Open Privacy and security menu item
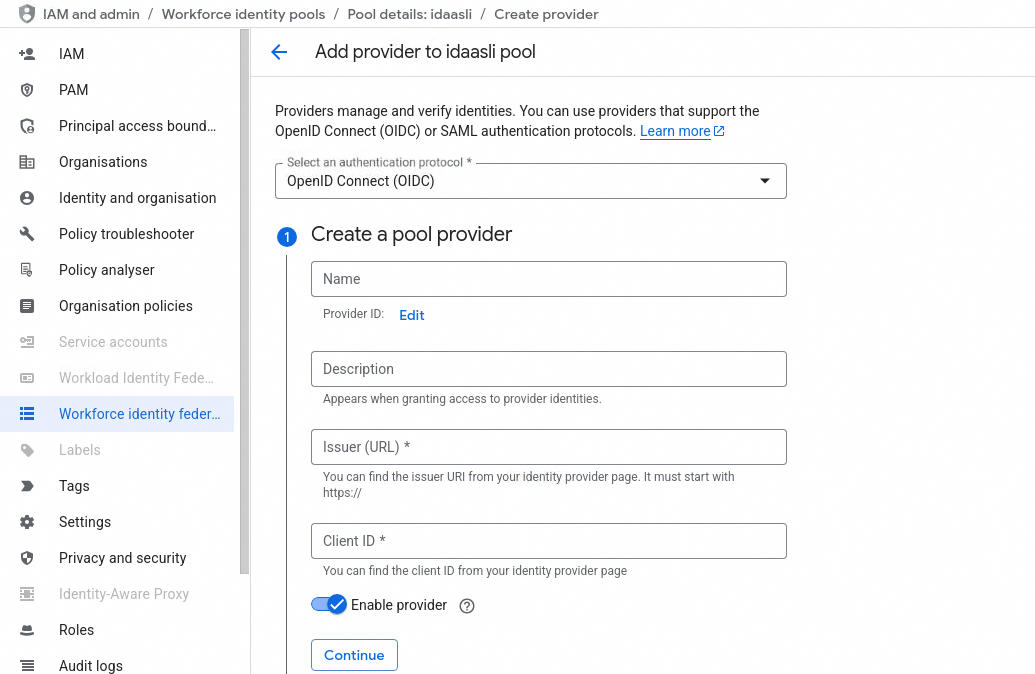This screenshot has height=674, width=1035. point(122,558)
